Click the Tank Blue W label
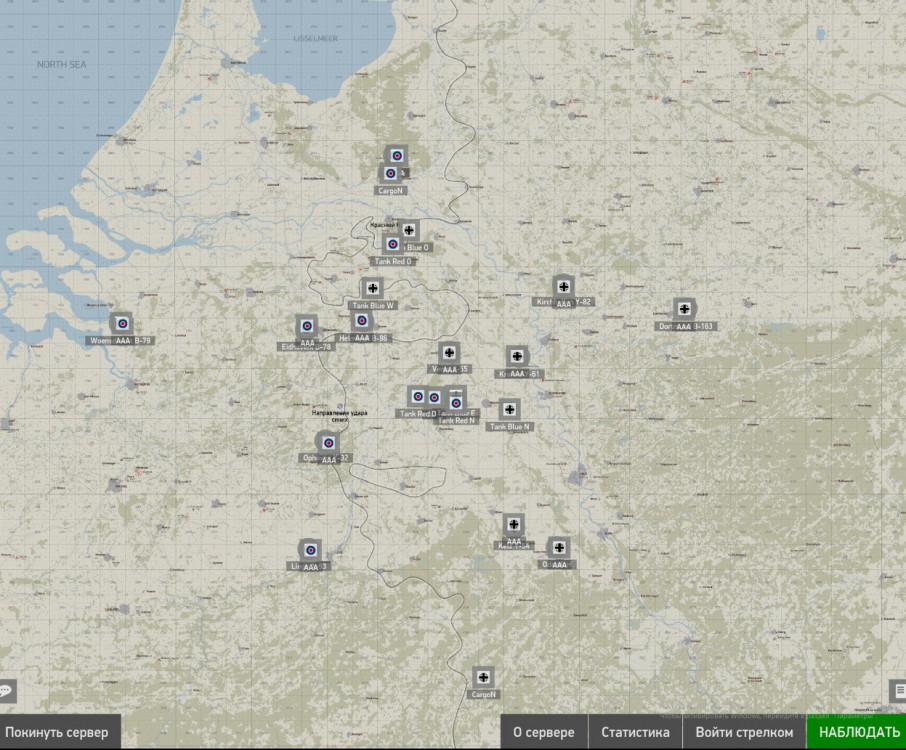 (373, 306)
